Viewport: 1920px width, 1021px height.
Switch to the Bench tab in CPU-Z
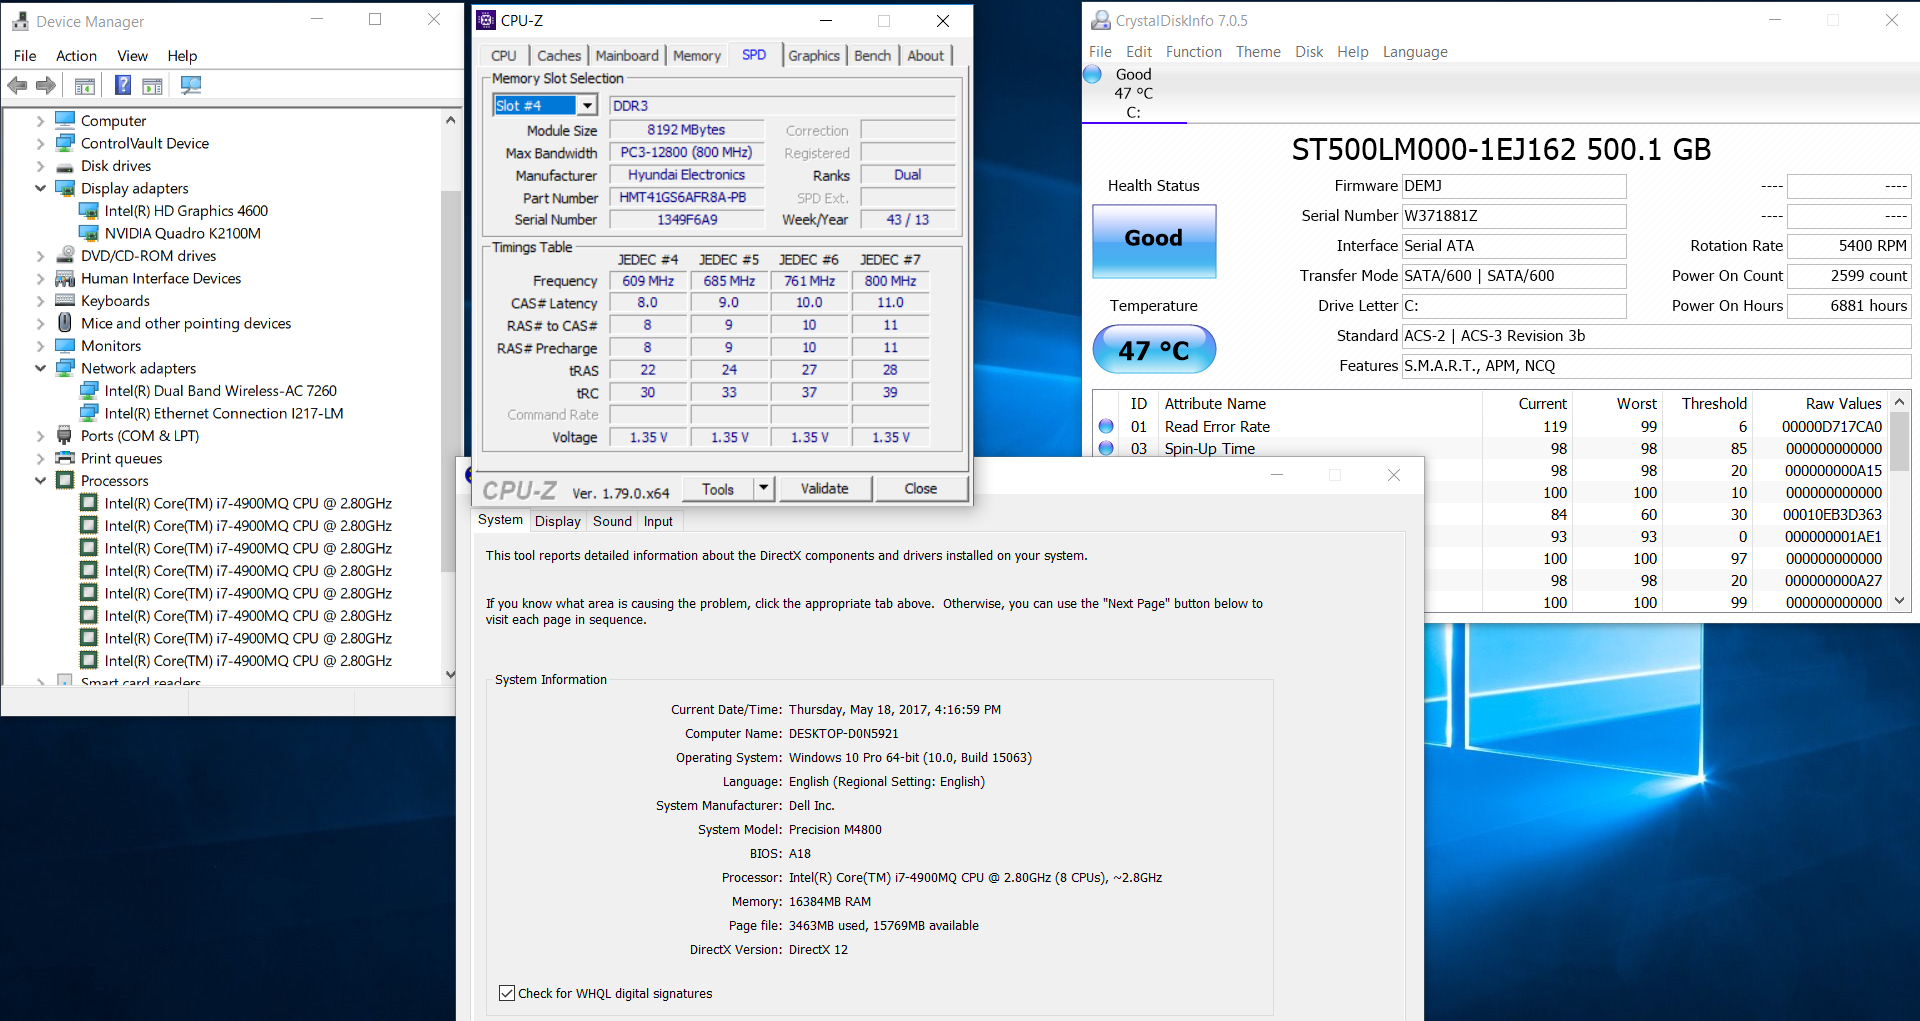click(872, 56)
